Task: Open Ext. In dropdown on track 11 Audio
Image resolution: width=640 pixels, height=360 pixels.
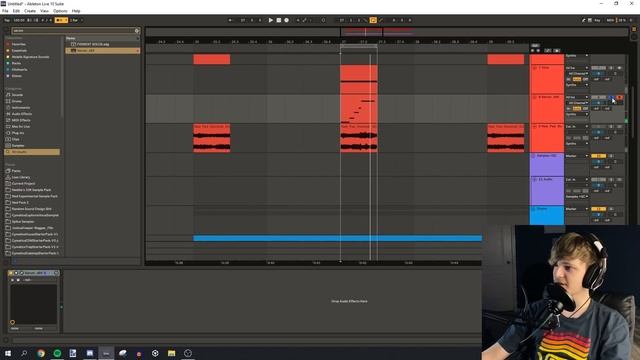Action: (577, 180)
